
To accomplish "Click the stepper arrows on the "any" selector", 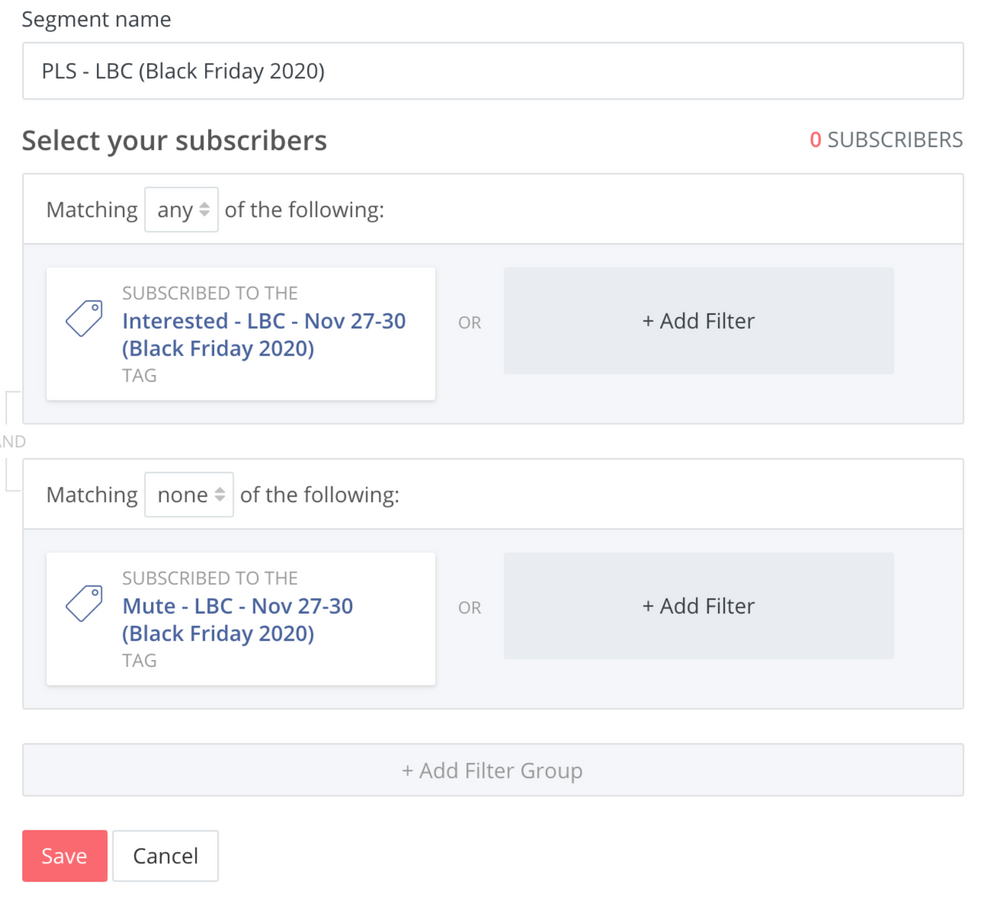I will [204, 209].
